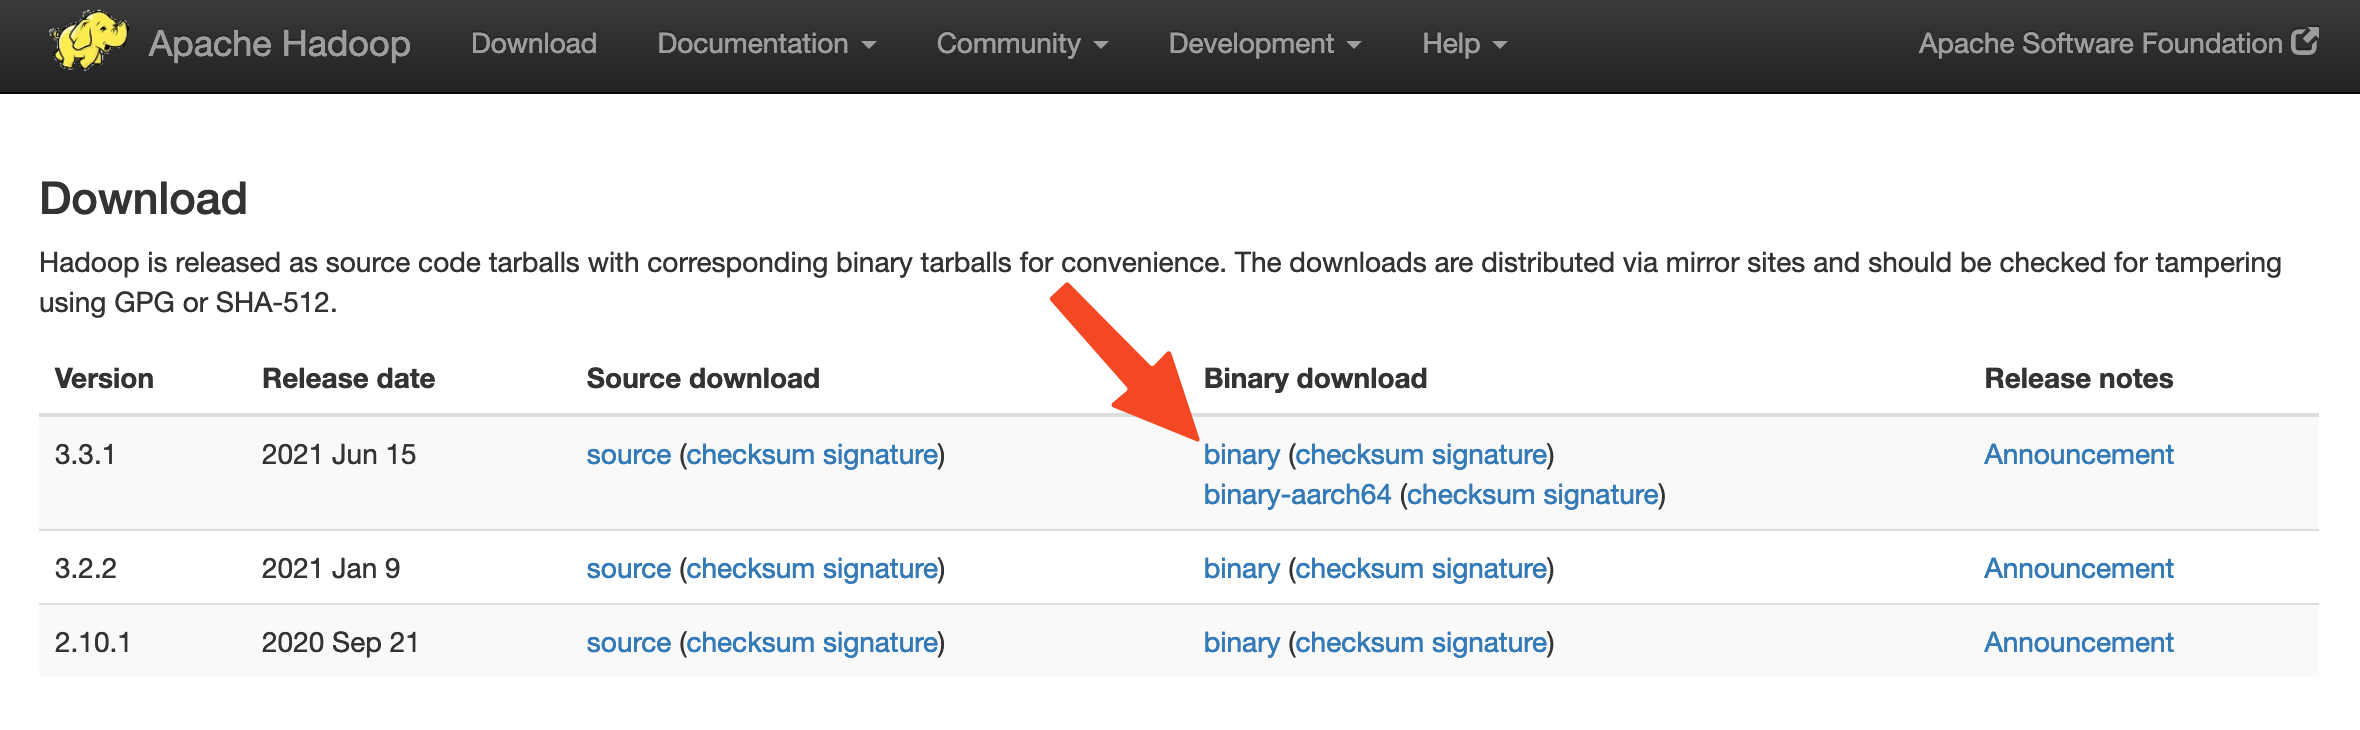Open the 2.10.1 binary checksum
The width and height of the screenshot is (2360, 730).
tap(1360, 643)
